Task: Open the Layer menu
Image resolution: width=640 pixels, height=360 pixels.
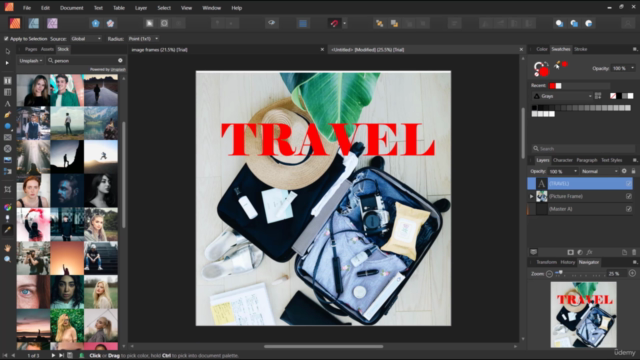Action: tap(141, 8)
